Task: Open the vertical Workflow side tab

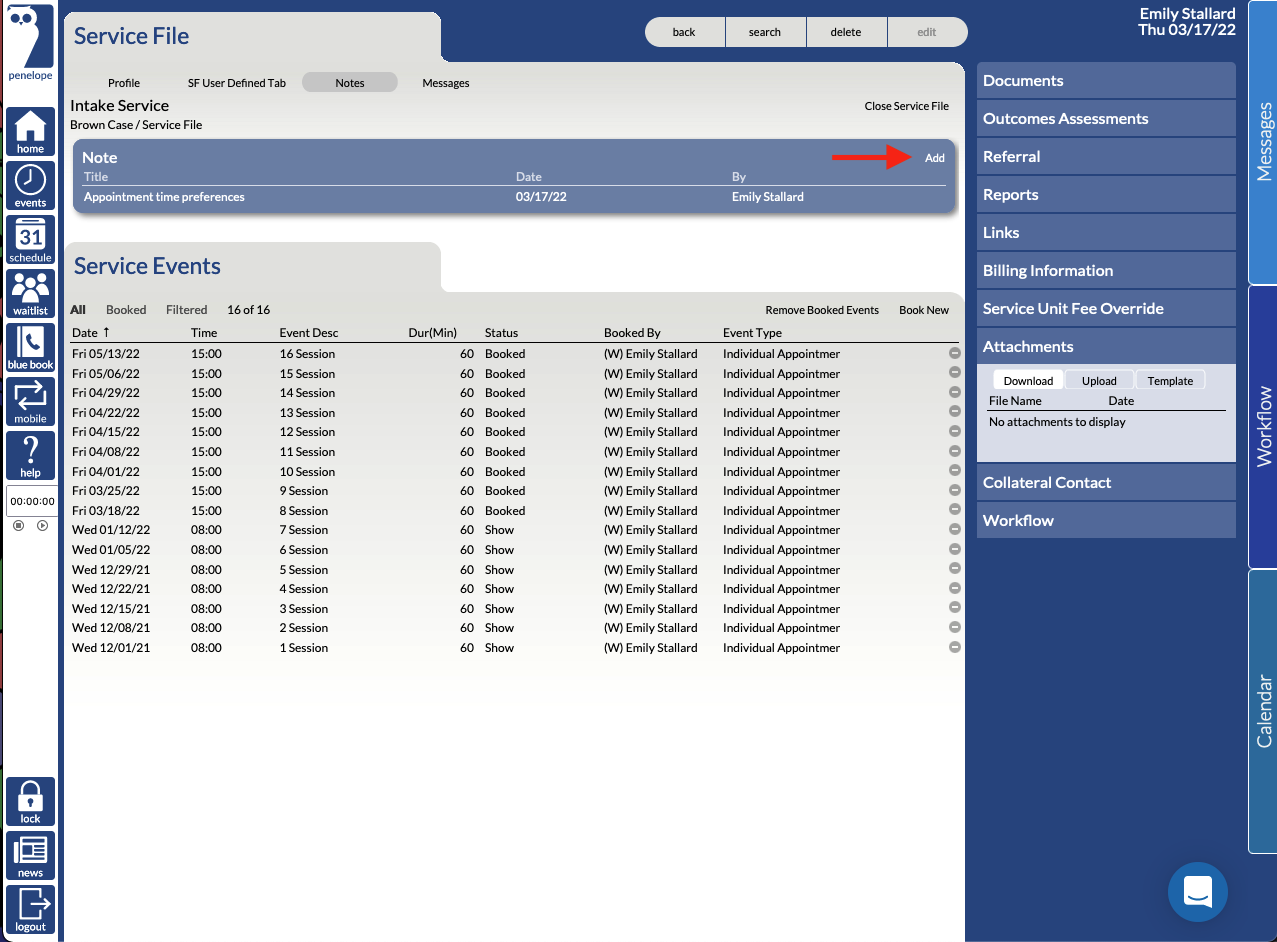Action: [1263, 427]
